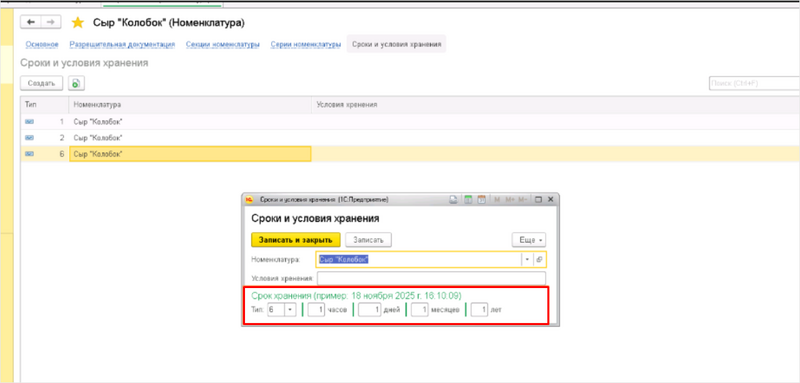Click the Создать button
Viewport: 800px width, 383px height.
point(41,83)
